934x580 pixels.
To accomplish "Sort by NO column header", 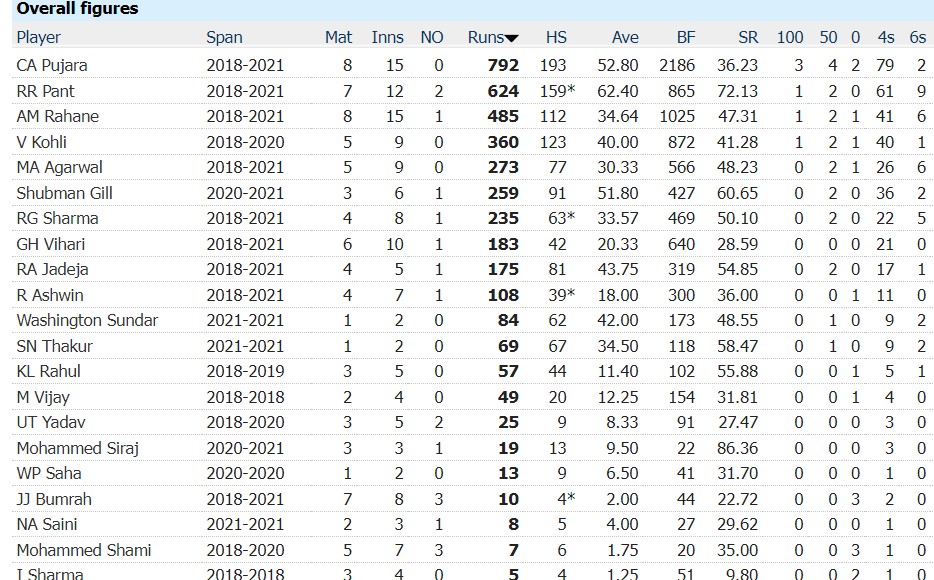I will pos(432,37).
